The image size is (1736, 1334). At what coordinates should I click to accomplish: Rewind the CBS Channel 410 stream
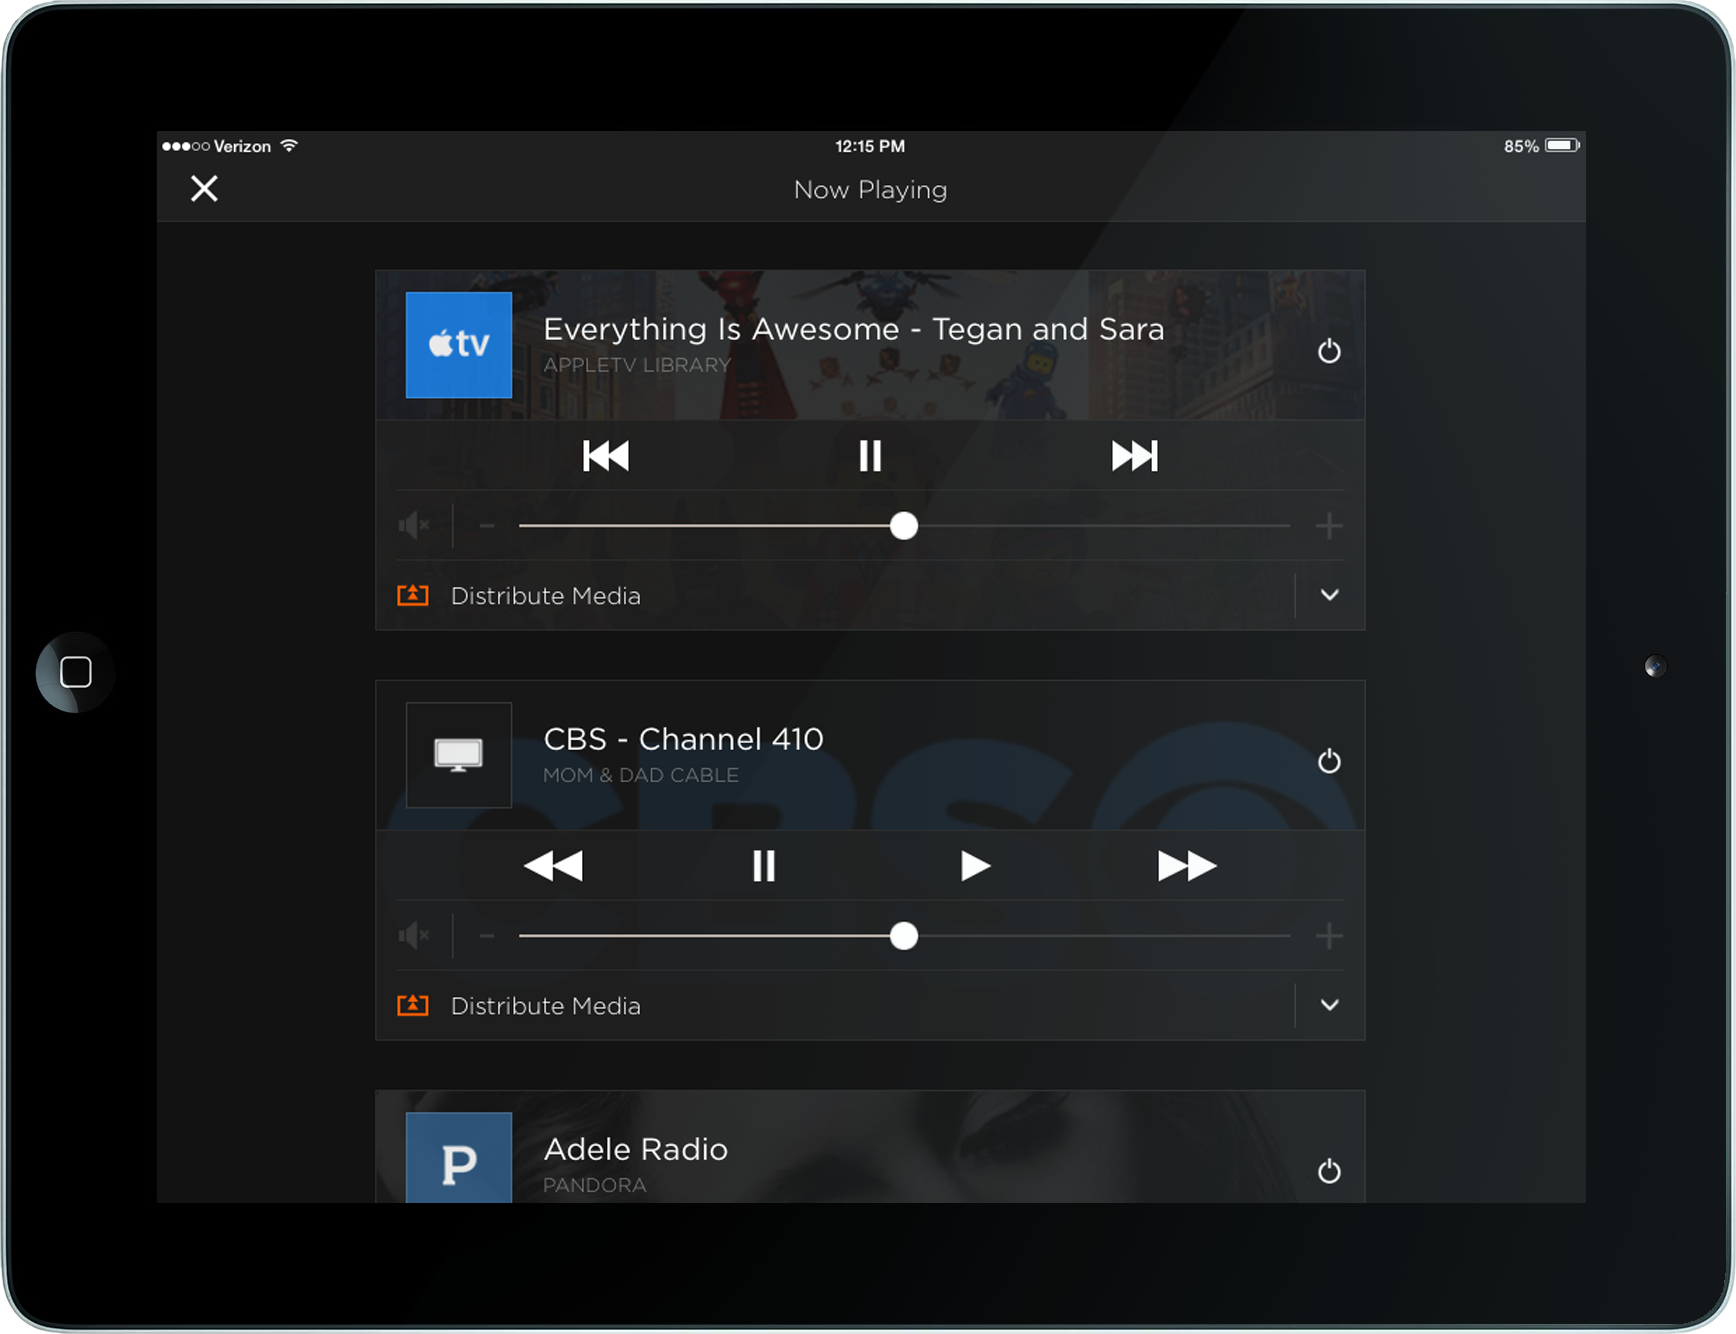(553, 866)
